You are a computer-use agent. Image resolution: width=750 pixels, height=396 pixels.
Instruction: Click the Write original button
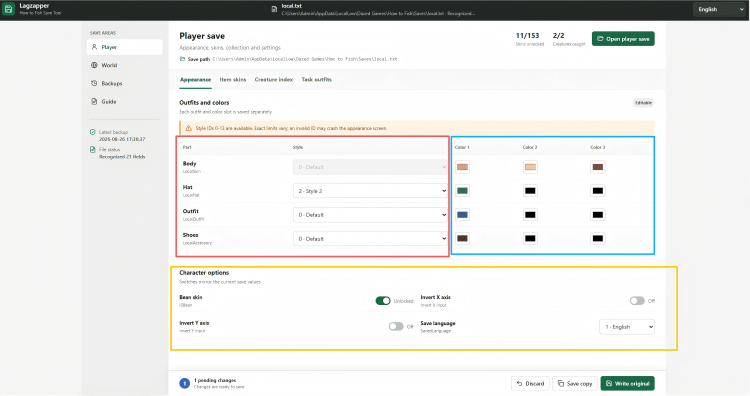pyautogui.click(x=628, y=384)
